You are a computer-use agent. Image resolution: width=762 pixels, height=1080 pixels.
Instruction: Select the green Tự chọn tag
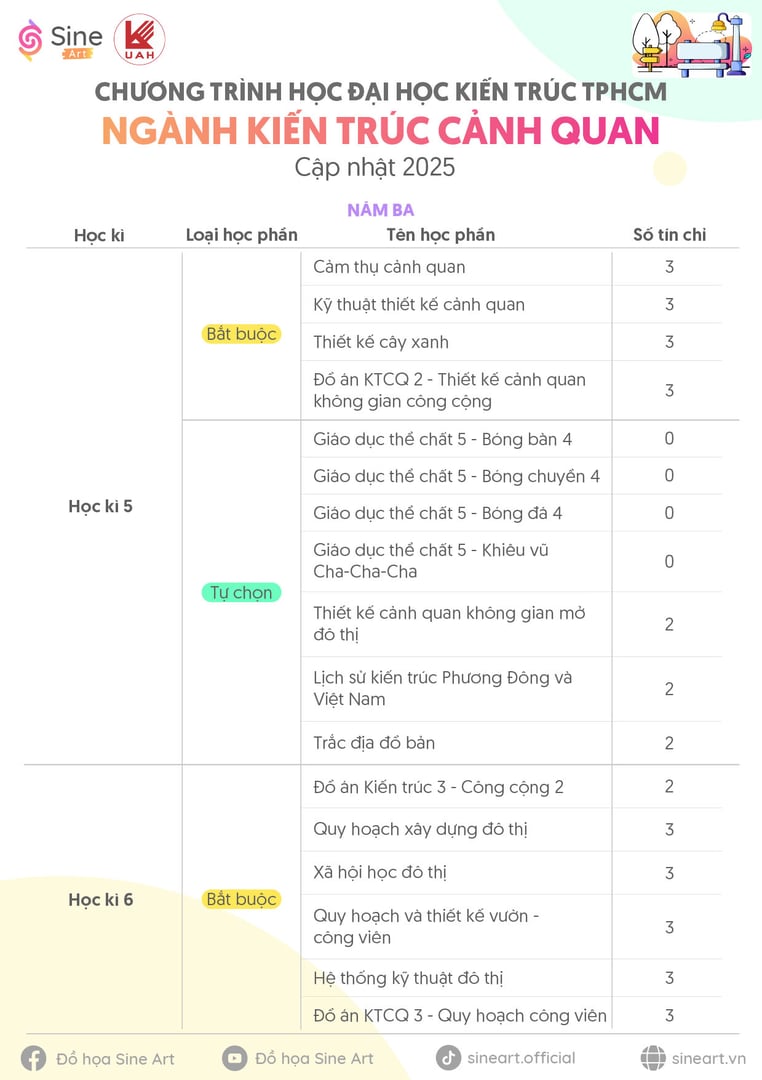pyautogui.click(x=241, y=592)
